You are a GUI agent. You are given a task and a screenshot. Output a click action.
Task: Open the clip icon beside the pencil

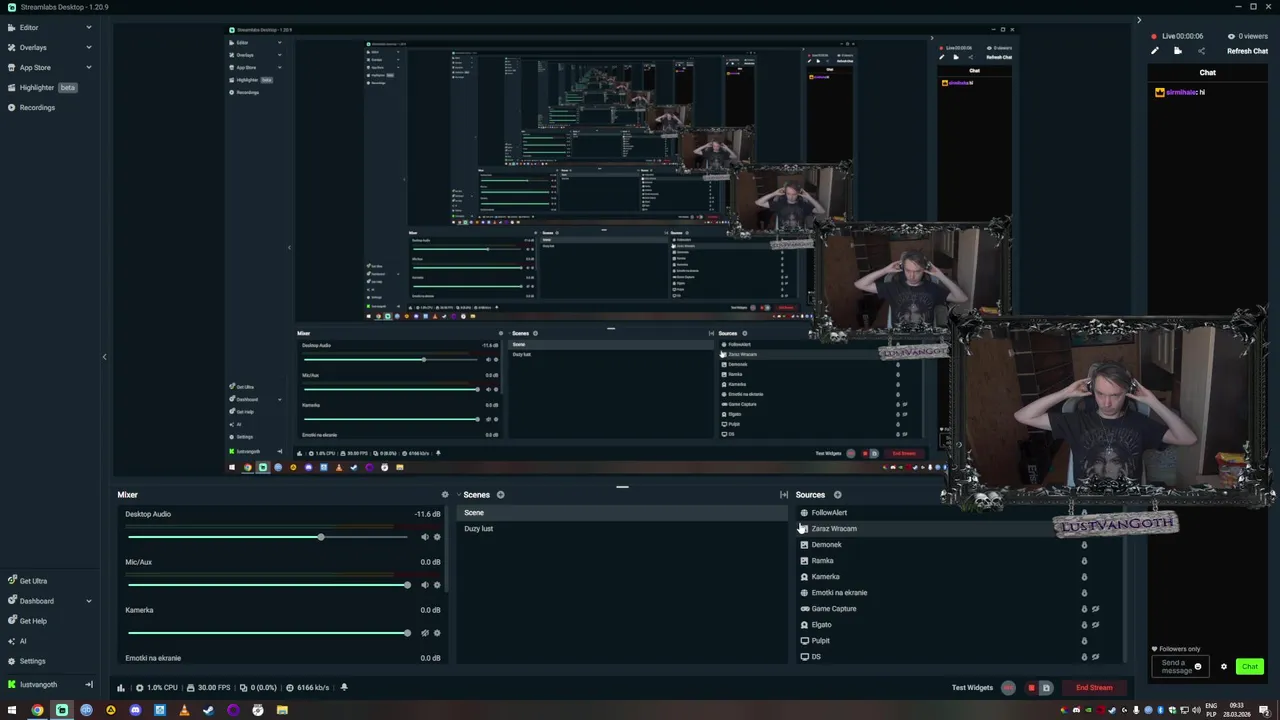pos(1178,51)
